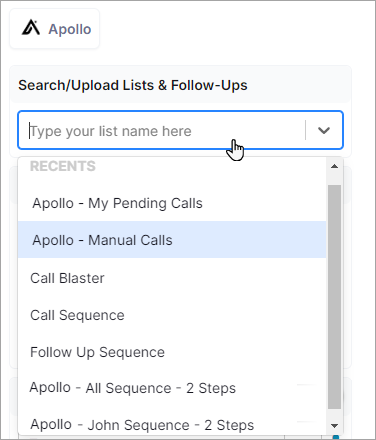Select Apollo - John Sequence - 2 Steps
Image resolution: width=376 pixels, height=440 pixels.
(x=172, y=425)
